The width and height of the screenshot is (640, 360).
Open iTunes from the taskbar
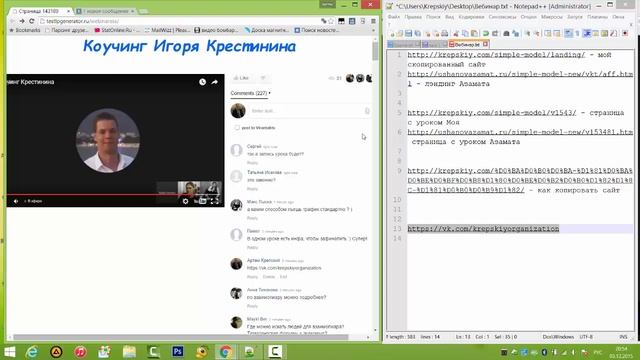tap(80, 352)
